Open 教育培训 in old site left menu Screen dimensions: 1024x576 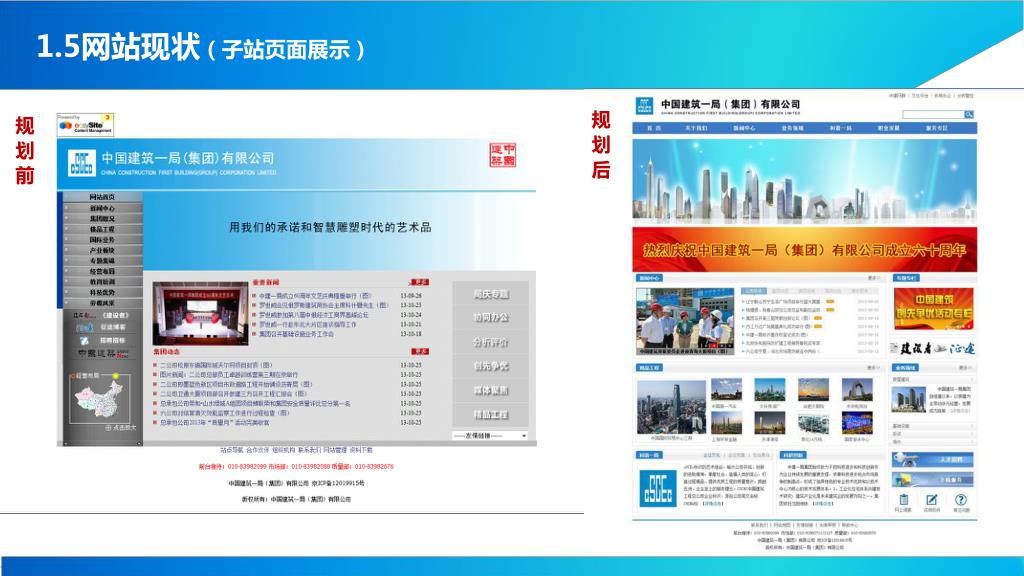click(x=103, y=281)
